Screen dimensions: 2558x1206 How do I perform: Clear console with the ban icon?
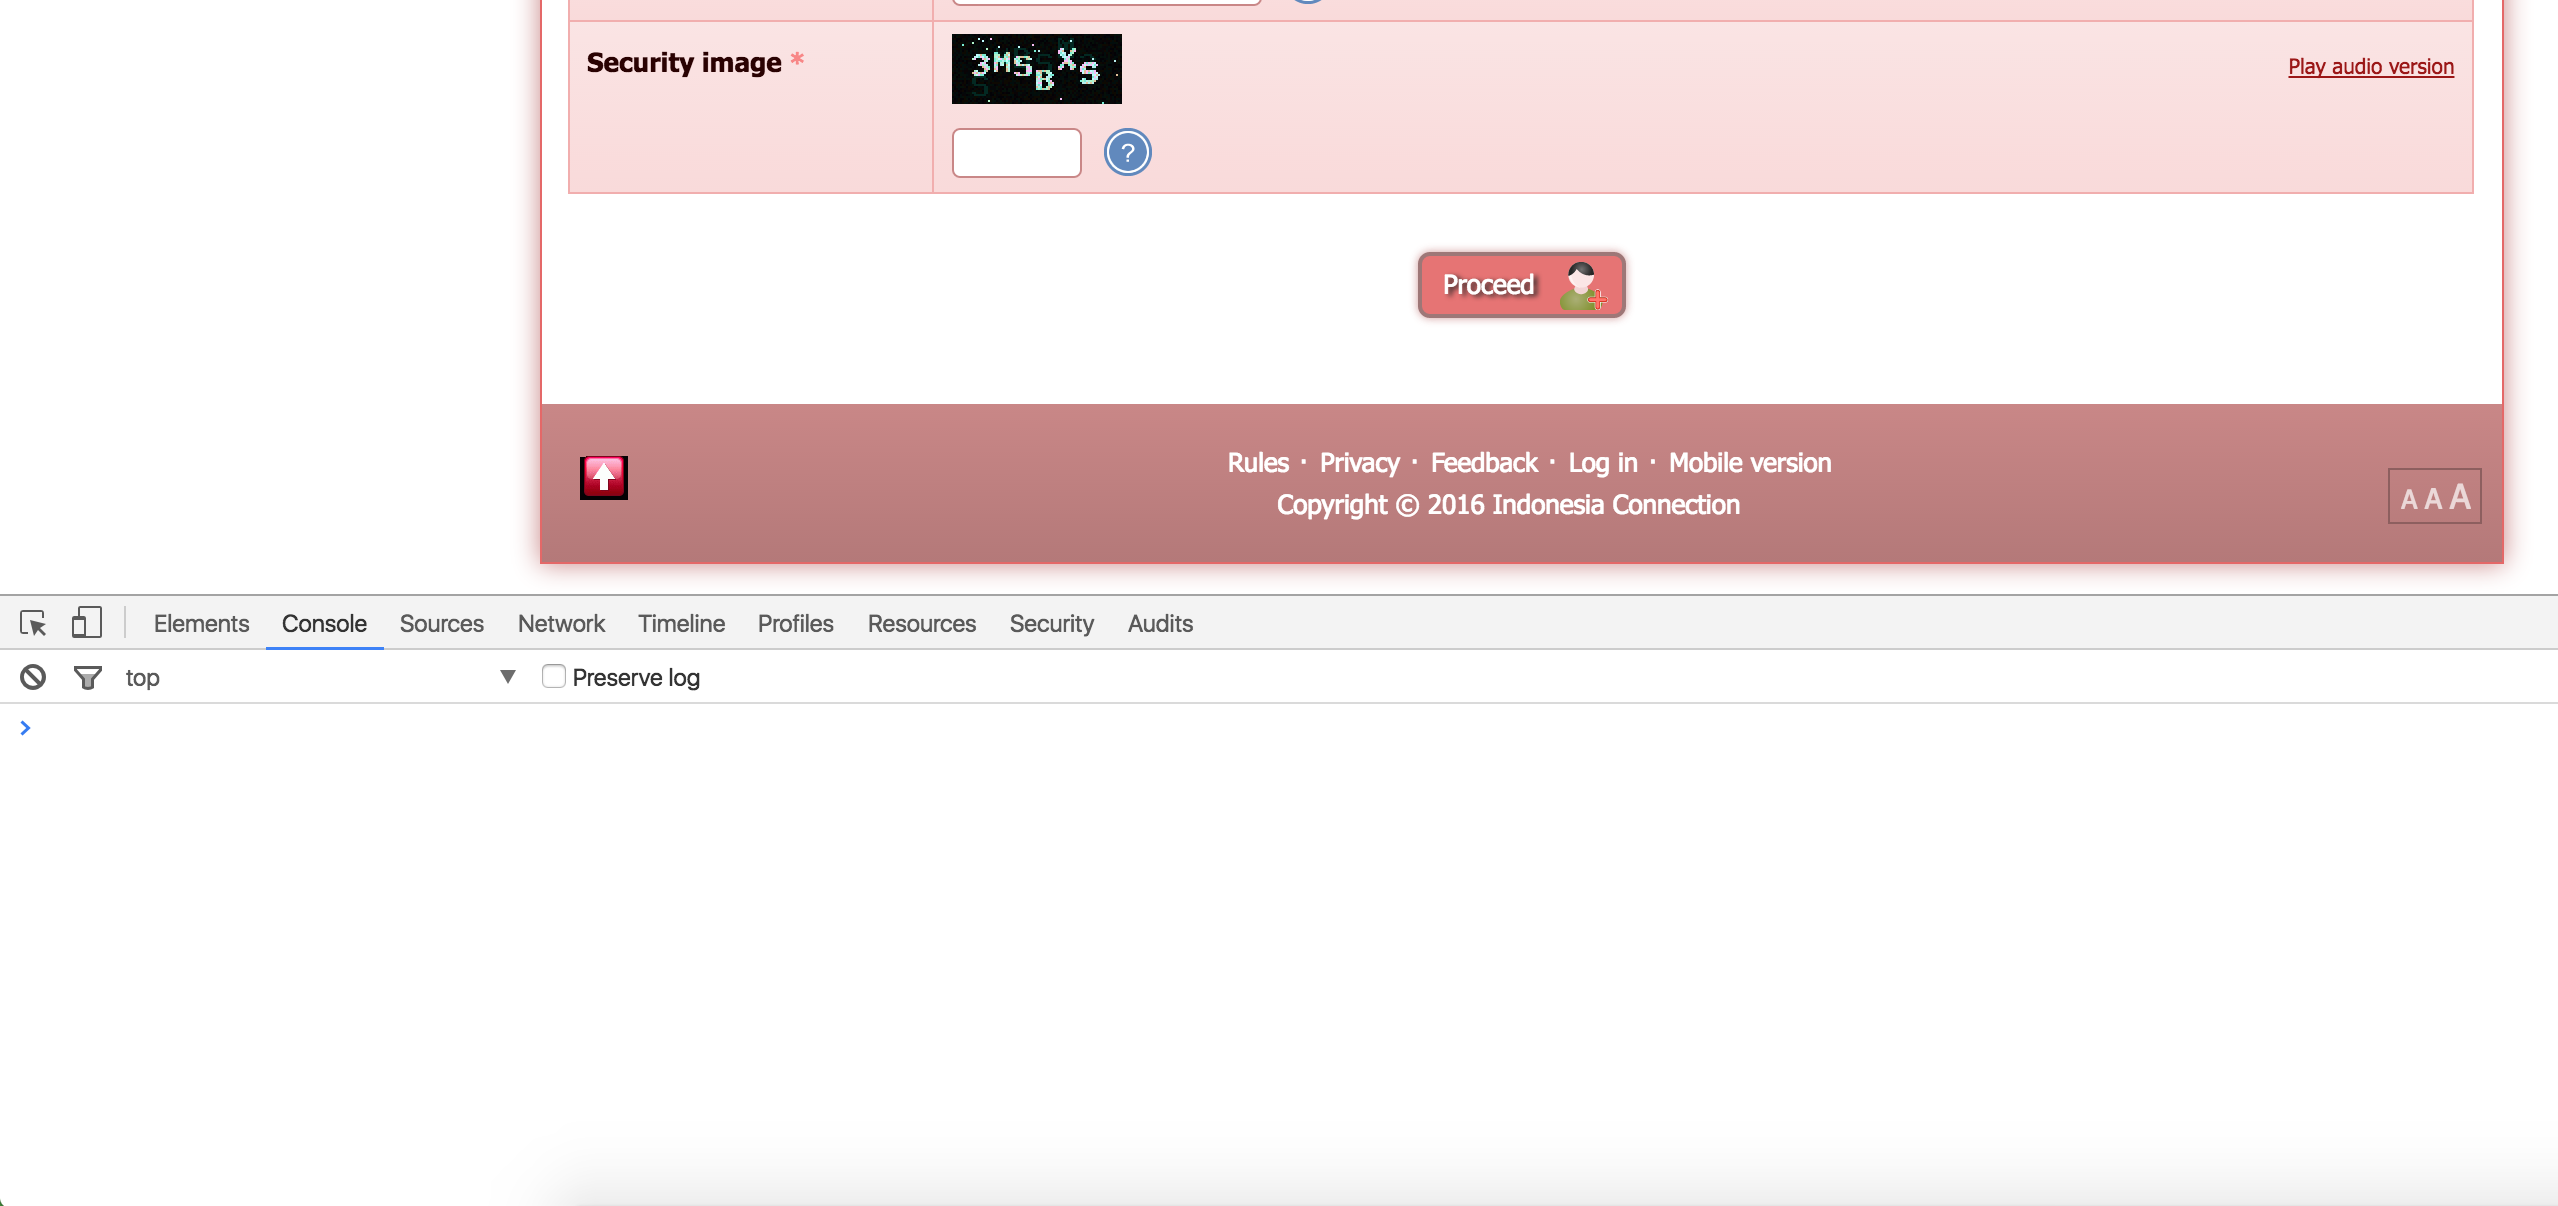[x=33, y=677]
